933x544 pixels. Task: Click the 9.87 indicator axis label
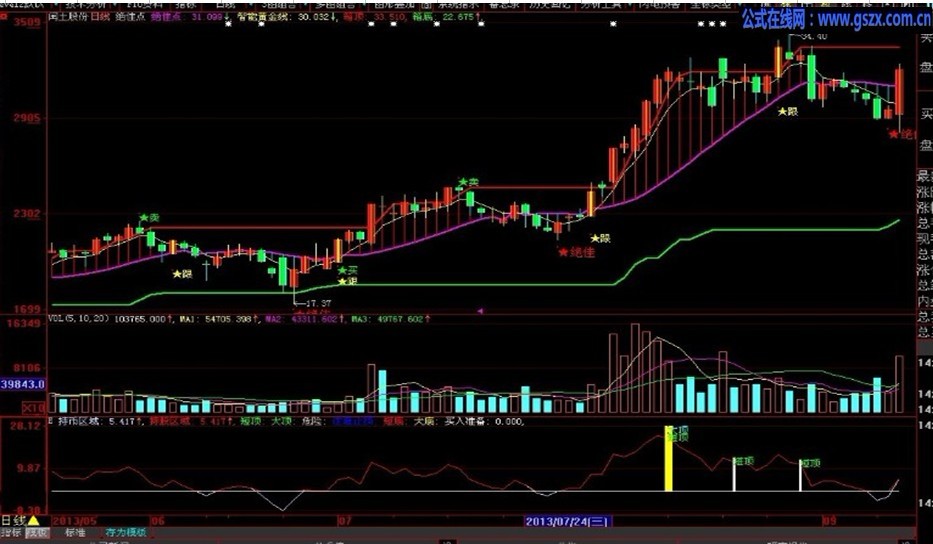point(28,468)
